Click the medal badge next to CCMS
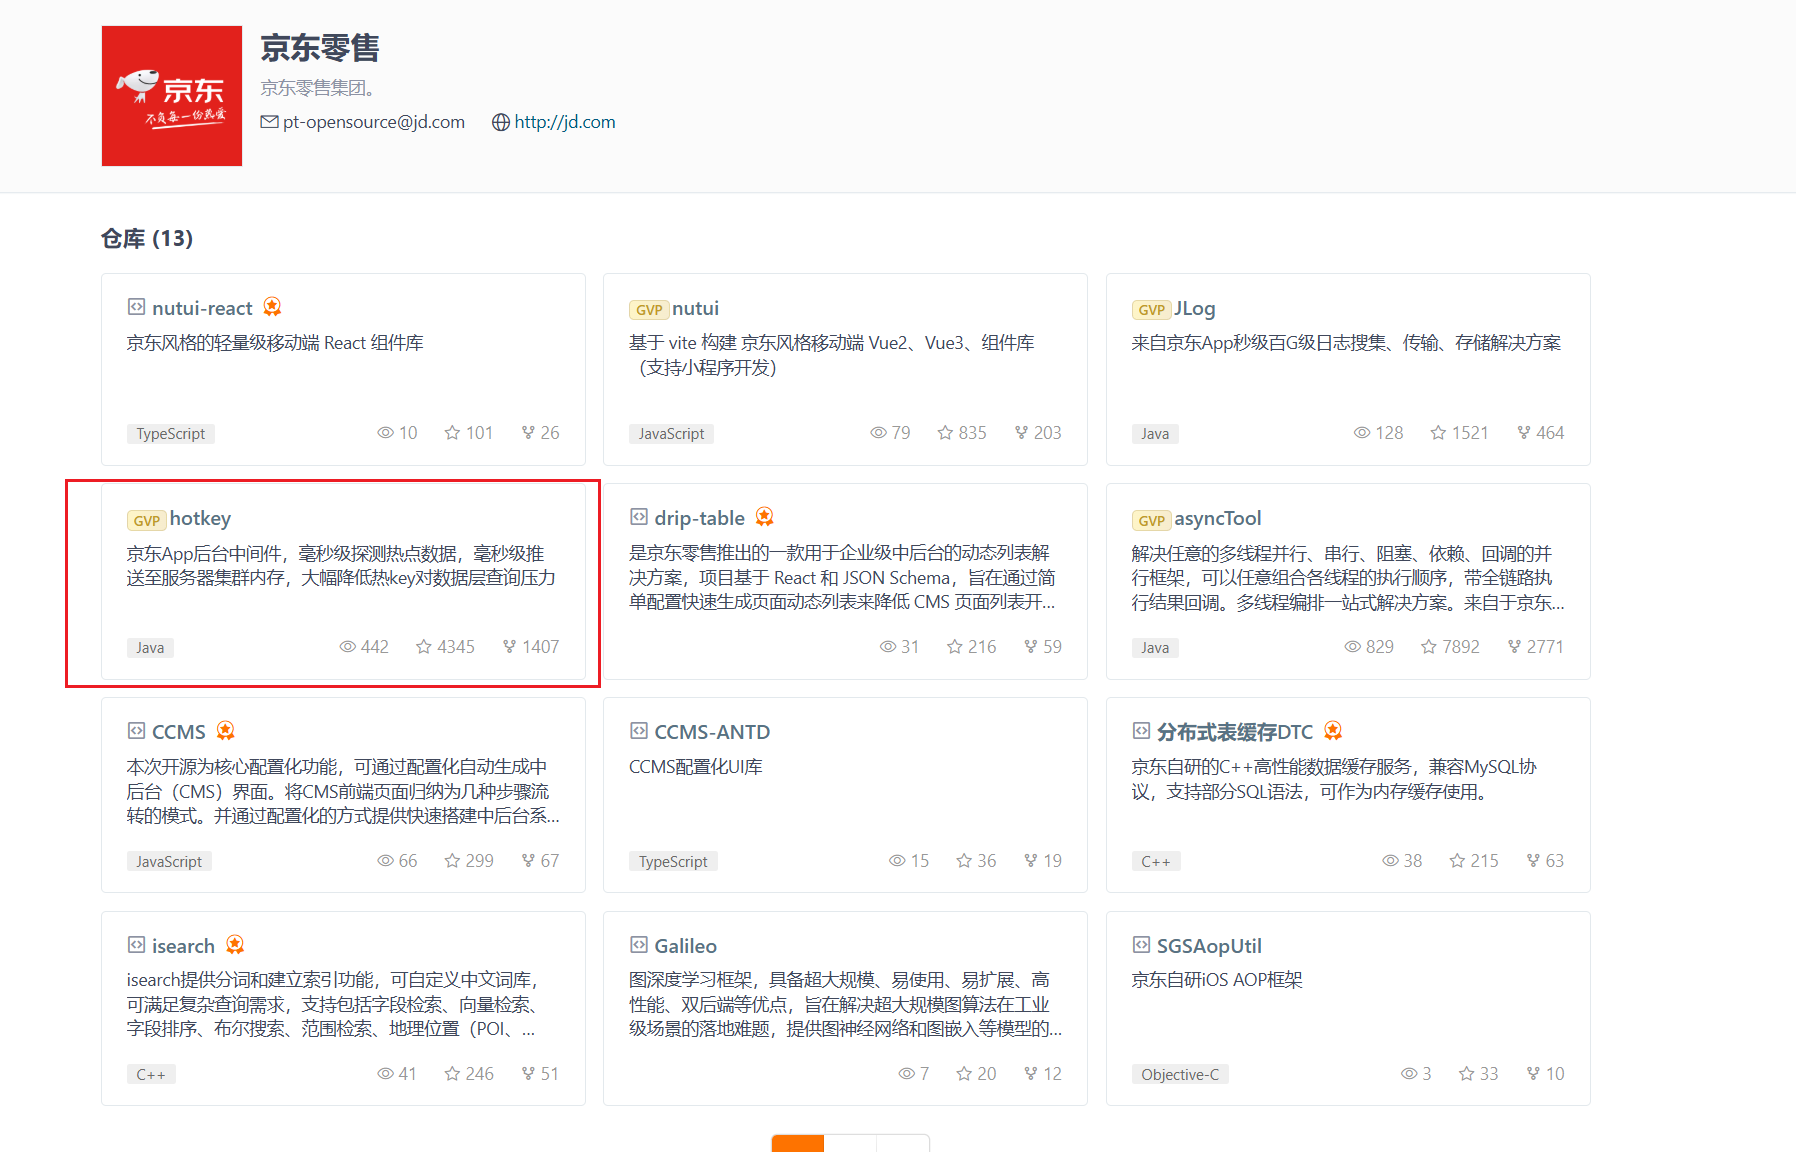1796x1152 pixels. click(x=225, y=731)
